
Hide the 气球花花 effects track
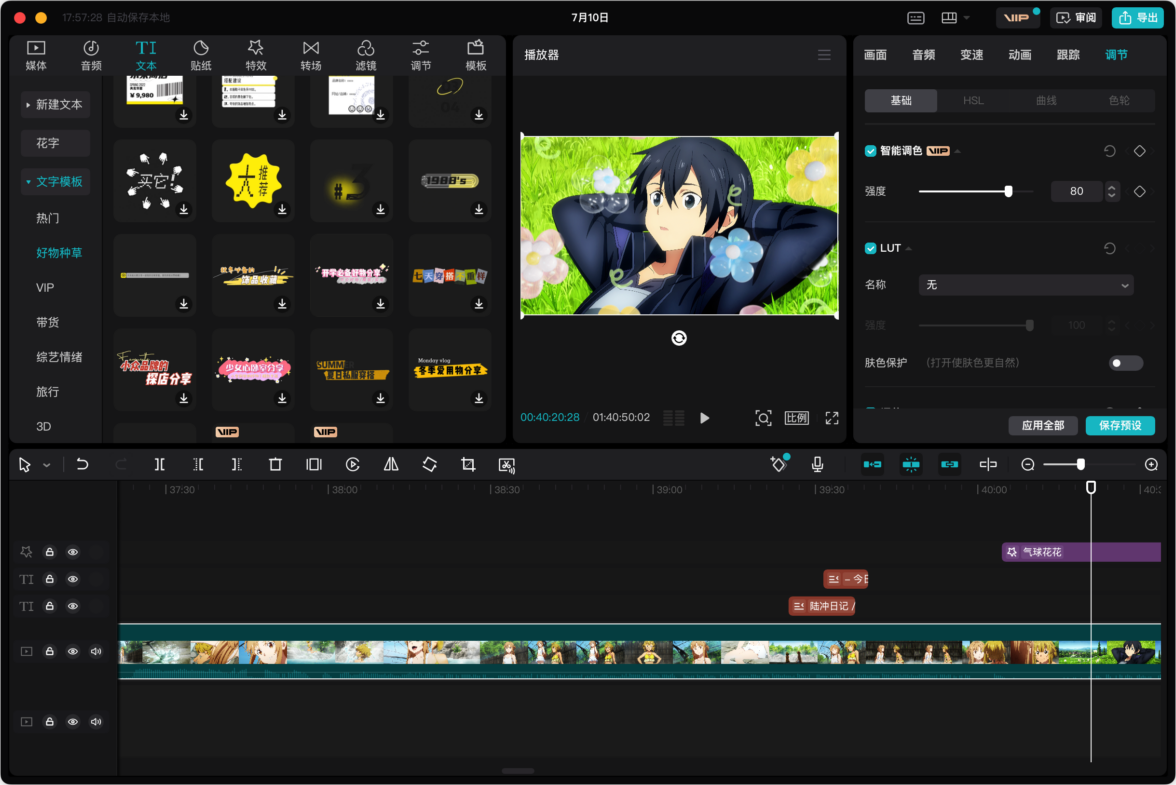[73, 553]
